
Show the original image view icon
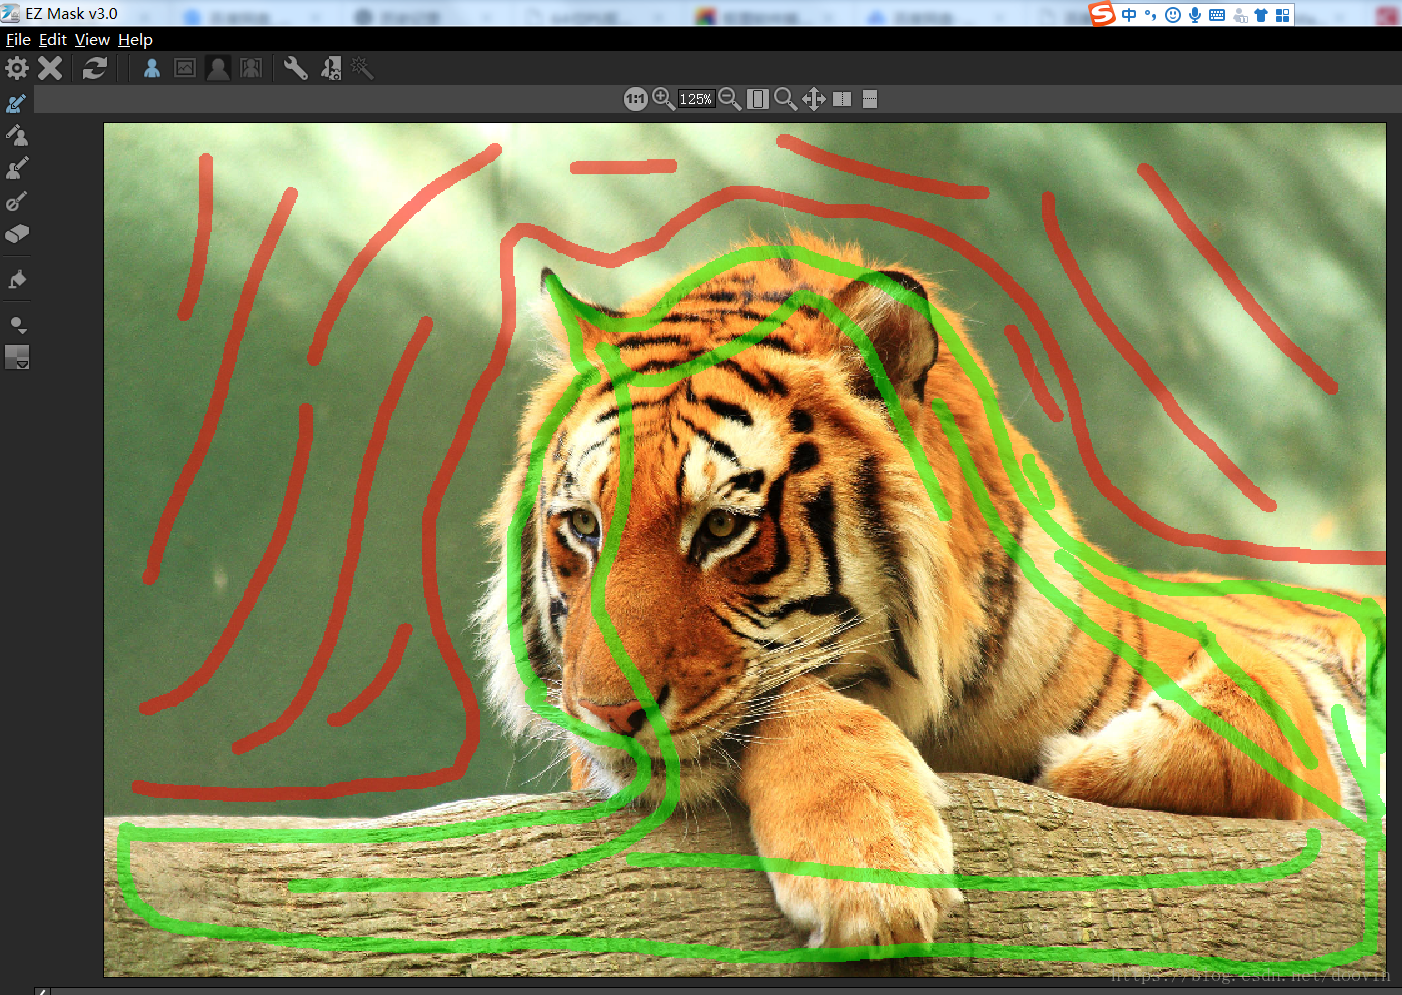click(185, 68)
